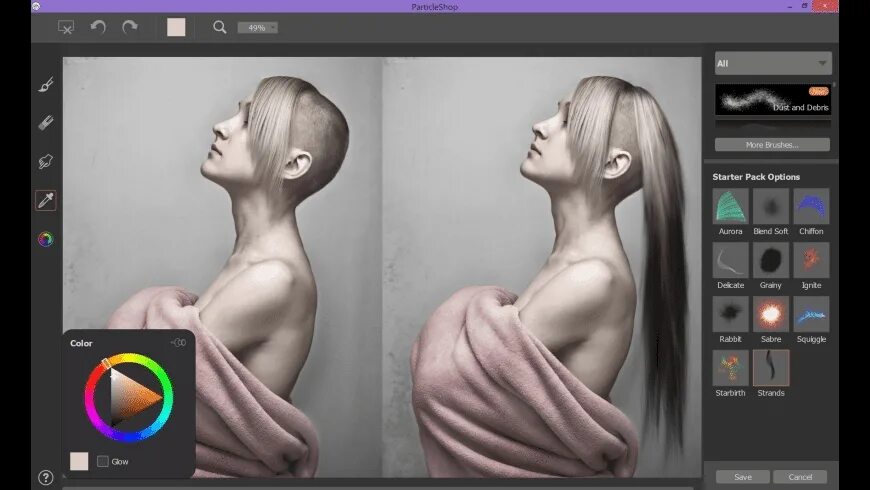
Task: Undo the last stroke
Action: click(x=98, y=27)
